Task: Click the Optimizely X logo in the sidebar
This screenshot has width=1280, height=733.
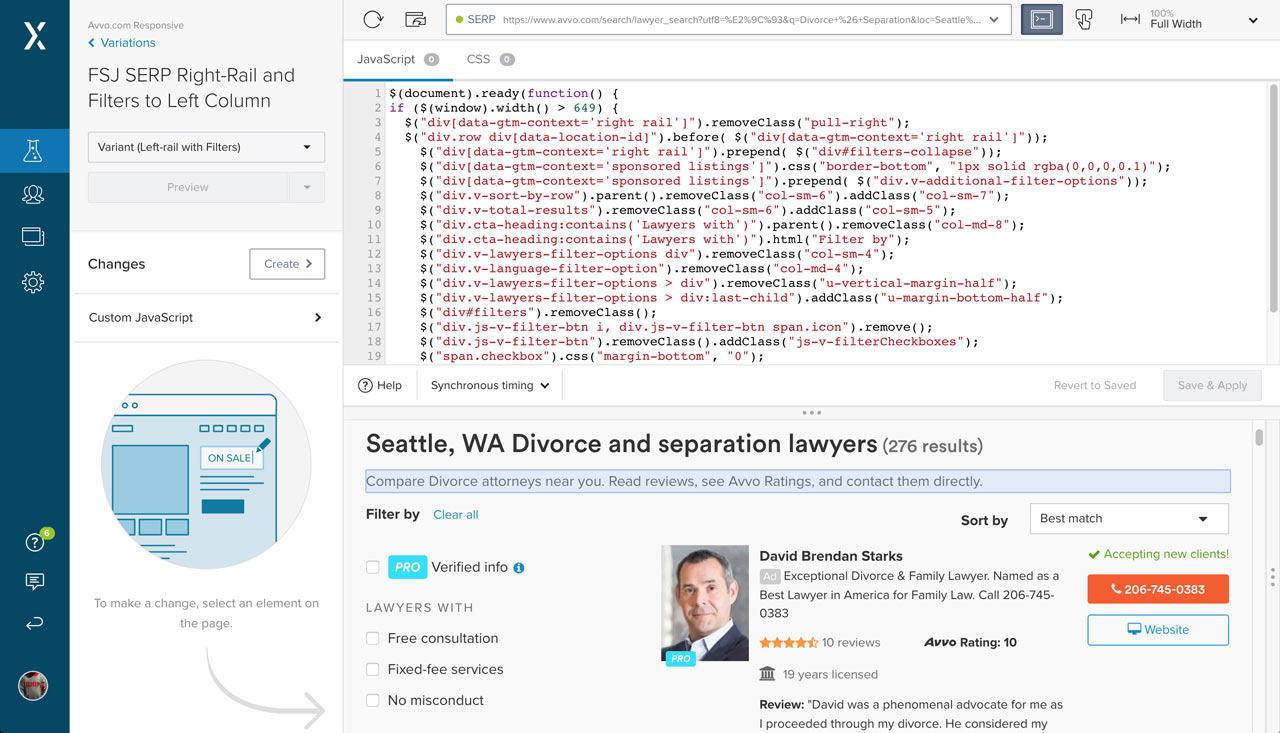Action: 34,37
